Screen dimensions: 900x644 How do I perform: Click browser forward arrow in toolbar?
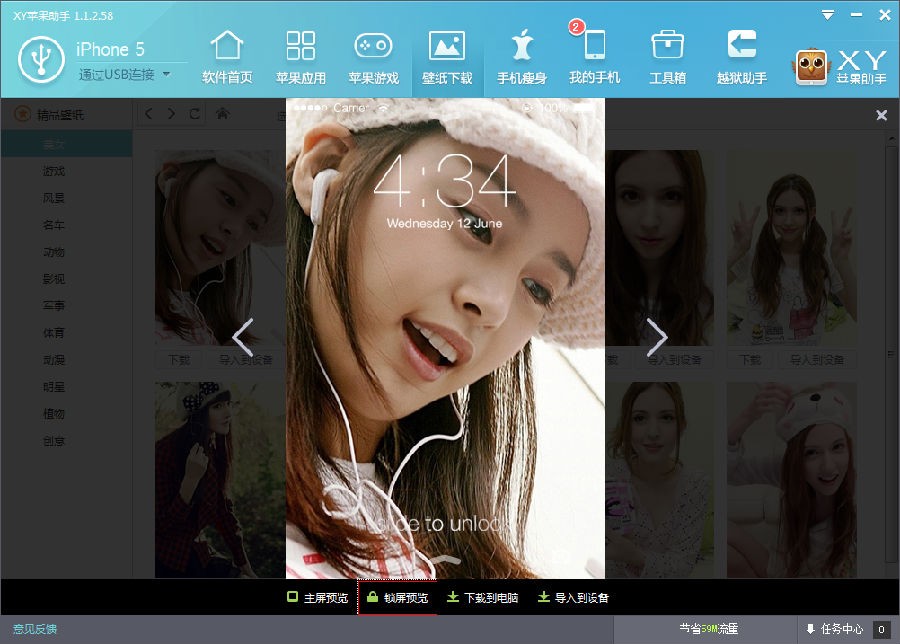pos(171,114)
